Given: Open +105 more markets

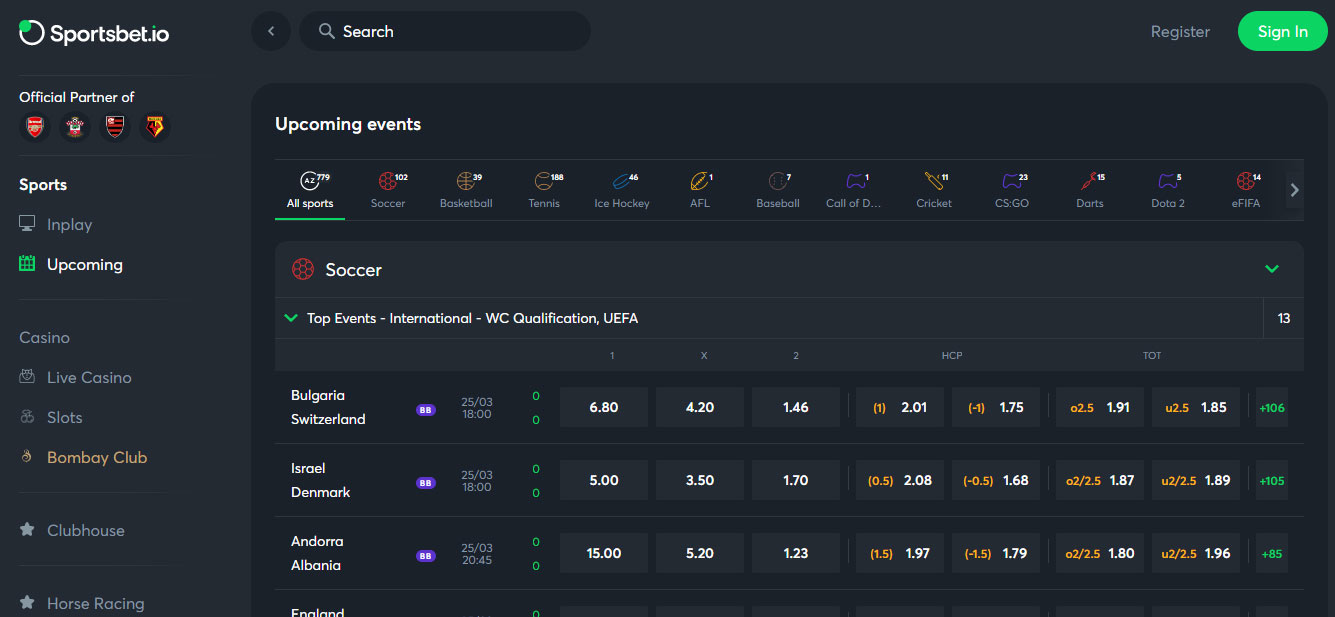Looking at the screenshot, I should 1272,480.
